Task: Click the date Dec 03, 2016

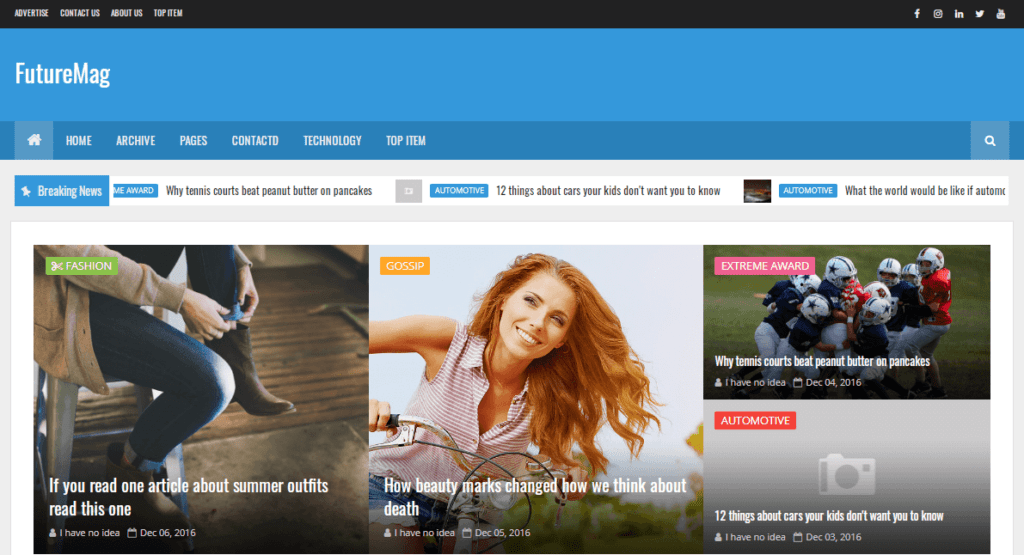Action: (x=833, y=537)
